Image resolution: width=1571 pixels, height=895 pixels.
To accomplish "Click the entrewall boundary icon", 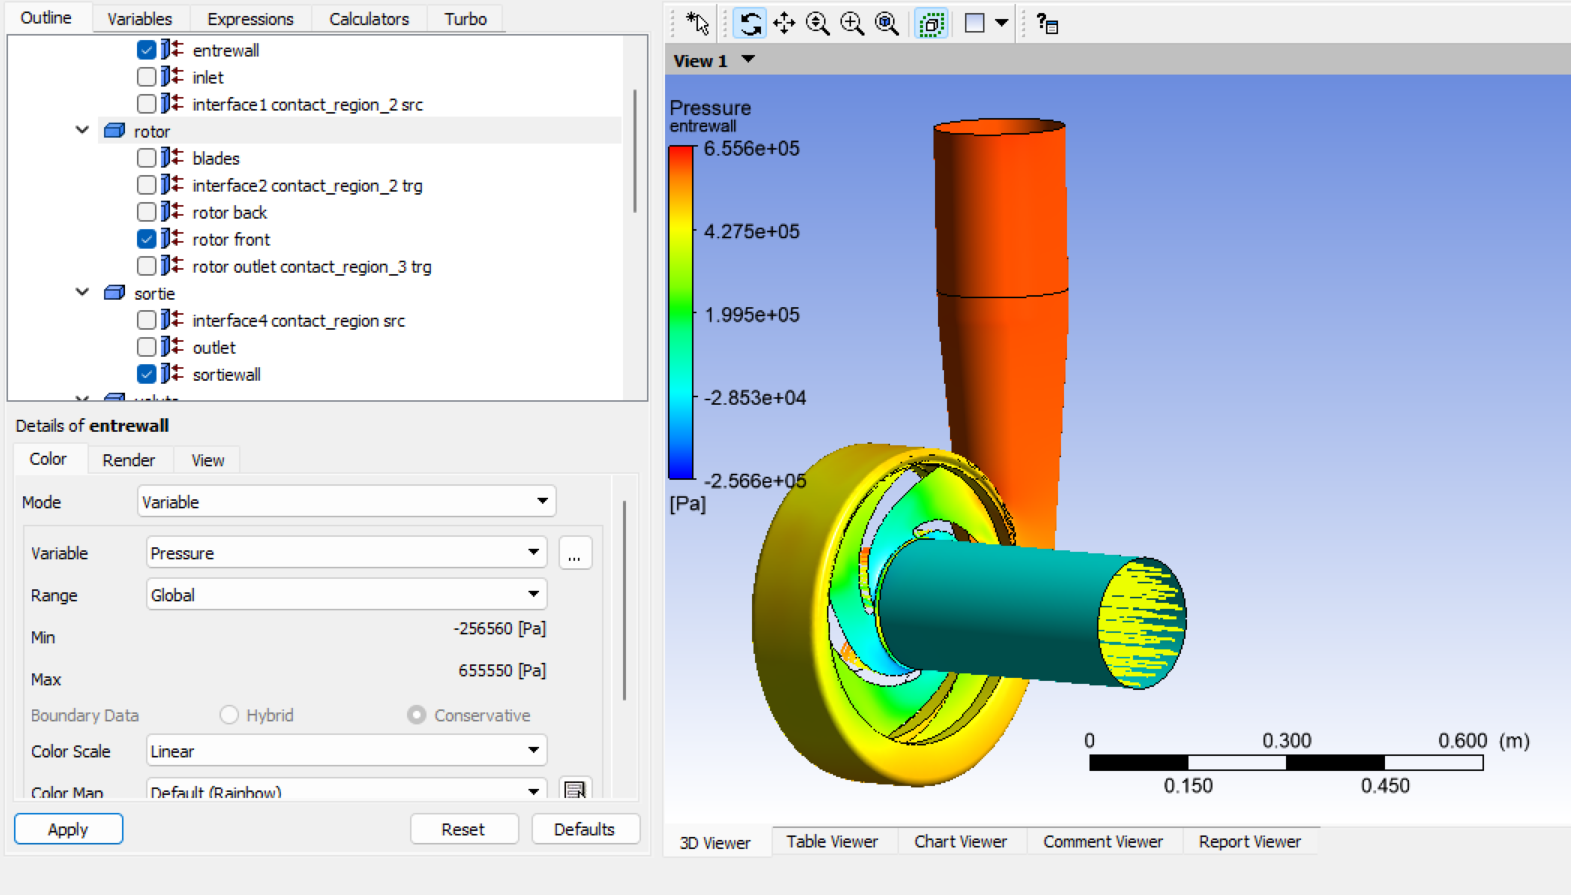I will tap(172, 49).
